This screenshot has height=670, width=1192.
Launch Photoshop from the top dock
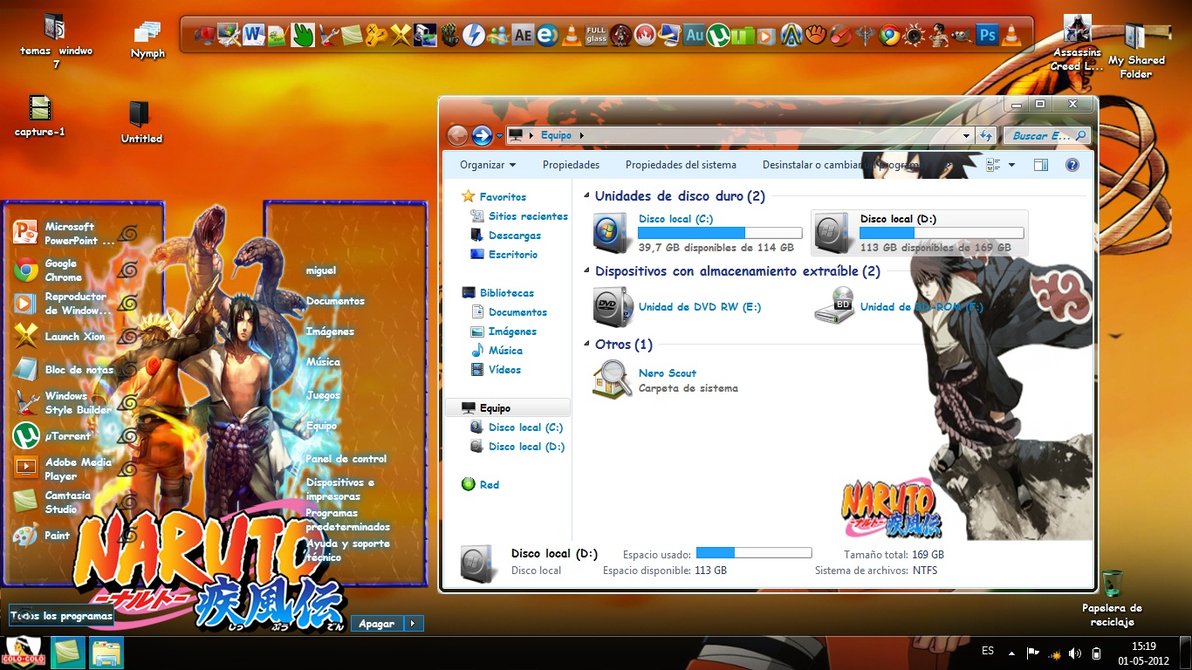987,36
